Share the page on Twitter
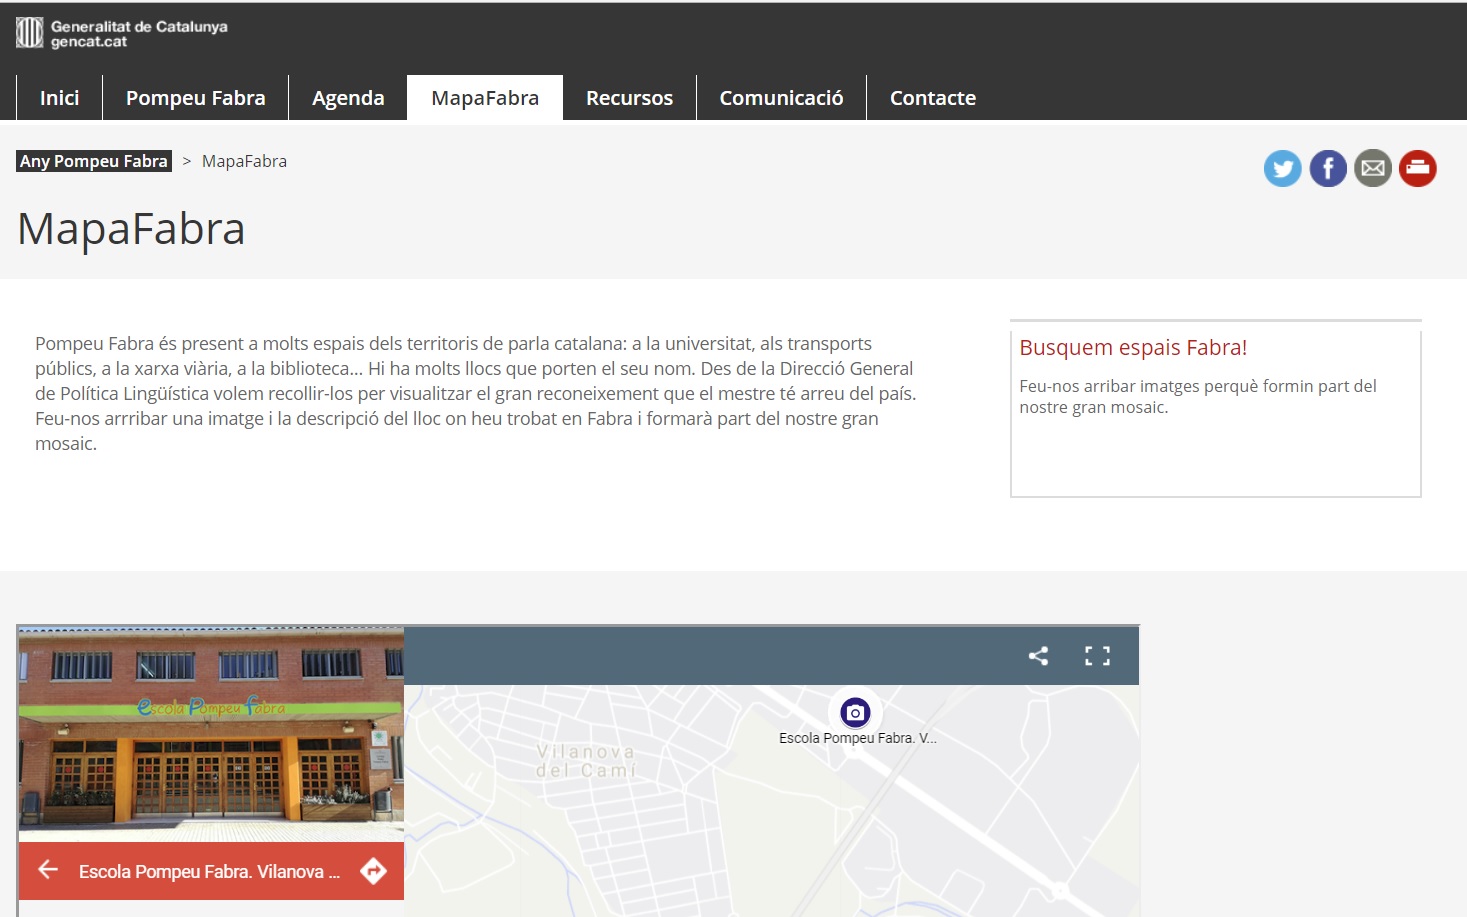The image size is (1467, 917). click(x=1282, y=169)
